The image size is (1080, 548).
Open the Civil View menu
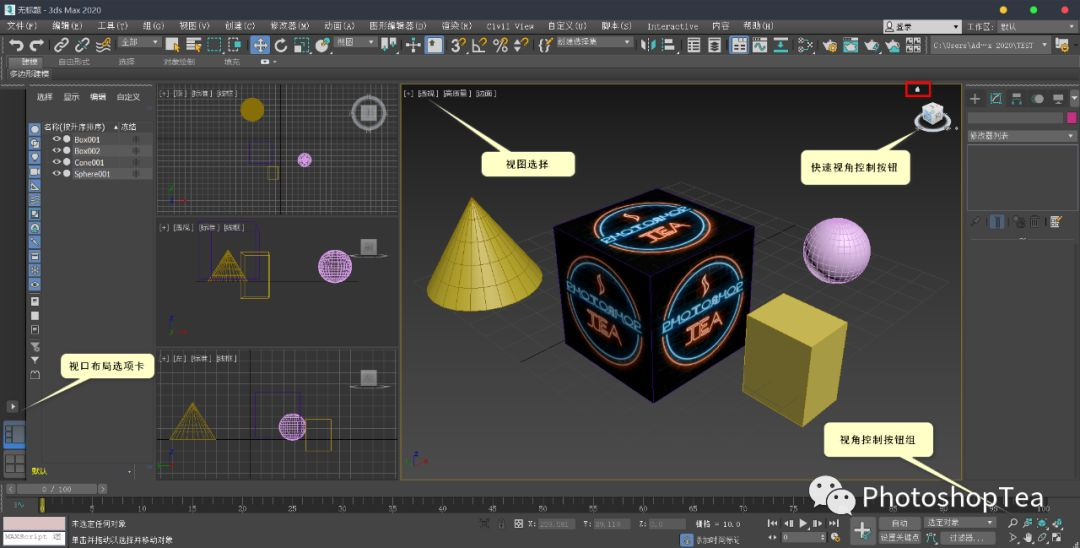(510, 26)
